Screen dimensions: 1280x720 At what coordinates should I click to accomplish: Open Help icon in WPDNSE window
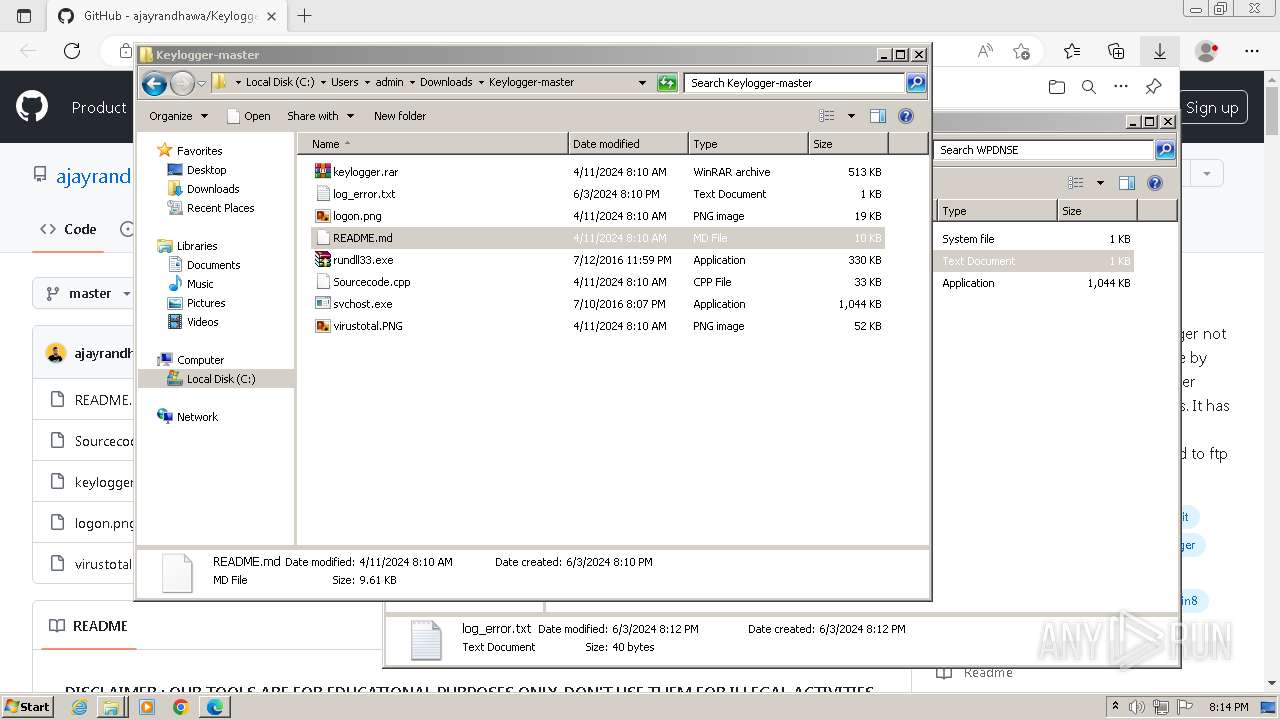coord(1155,183)
